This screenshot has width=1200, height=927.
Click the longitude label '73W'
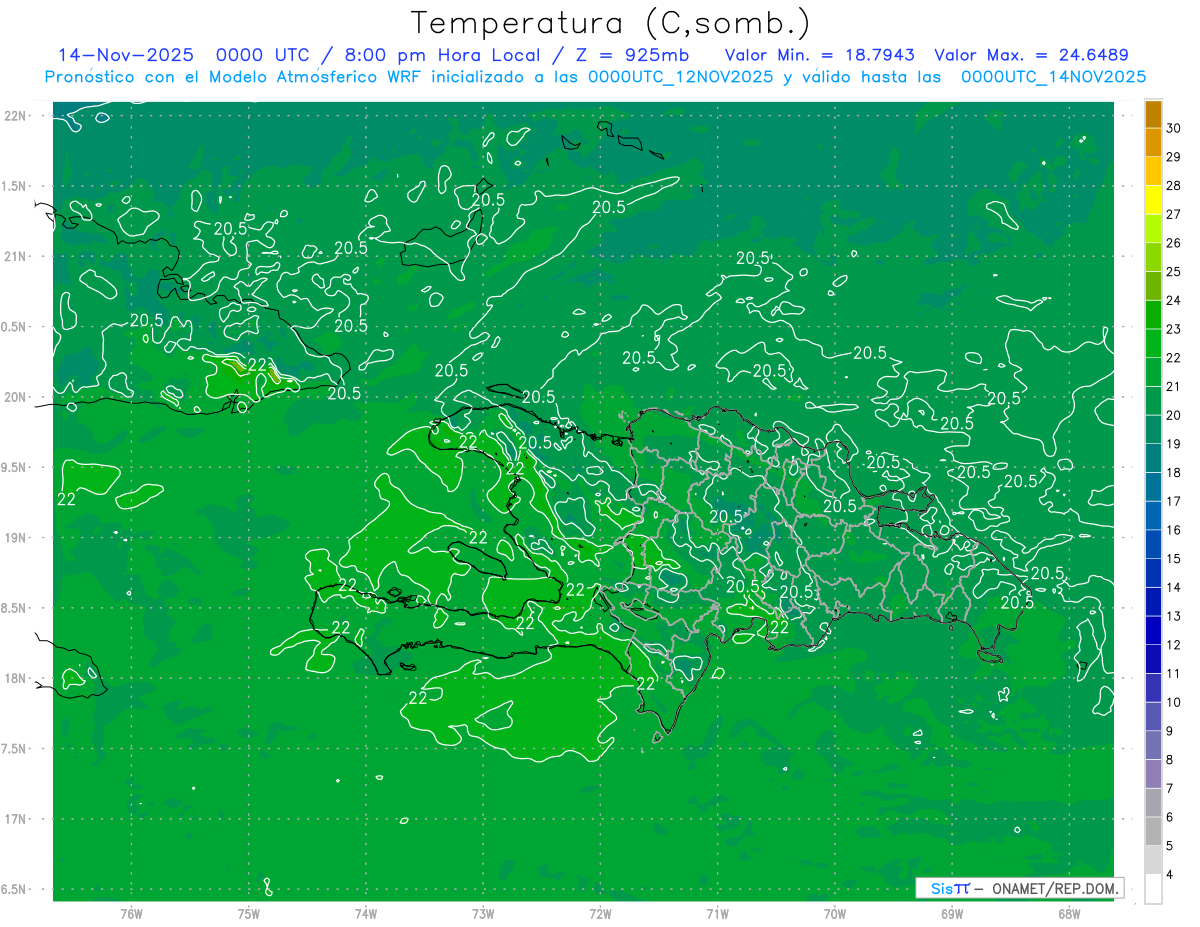pyautogui.click(x=483, y=913)
